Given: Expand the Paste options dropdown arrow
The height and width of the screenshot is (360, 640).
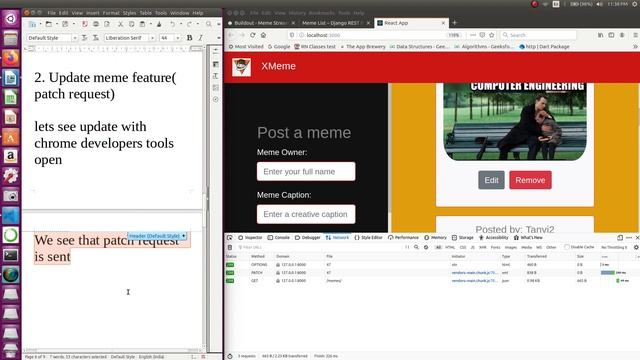Looking at the screenshot, I should click(150, 24).
